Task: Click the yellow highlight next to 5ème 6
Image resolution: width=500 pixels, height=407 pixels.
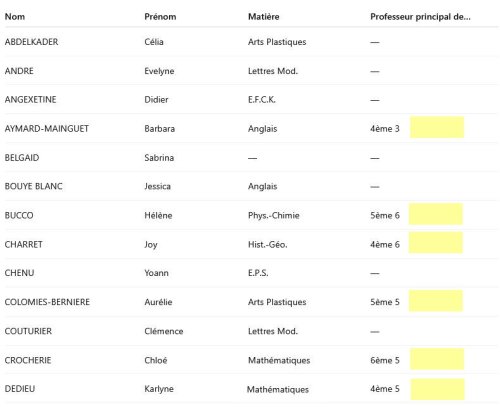Action: tap(436, 214)
